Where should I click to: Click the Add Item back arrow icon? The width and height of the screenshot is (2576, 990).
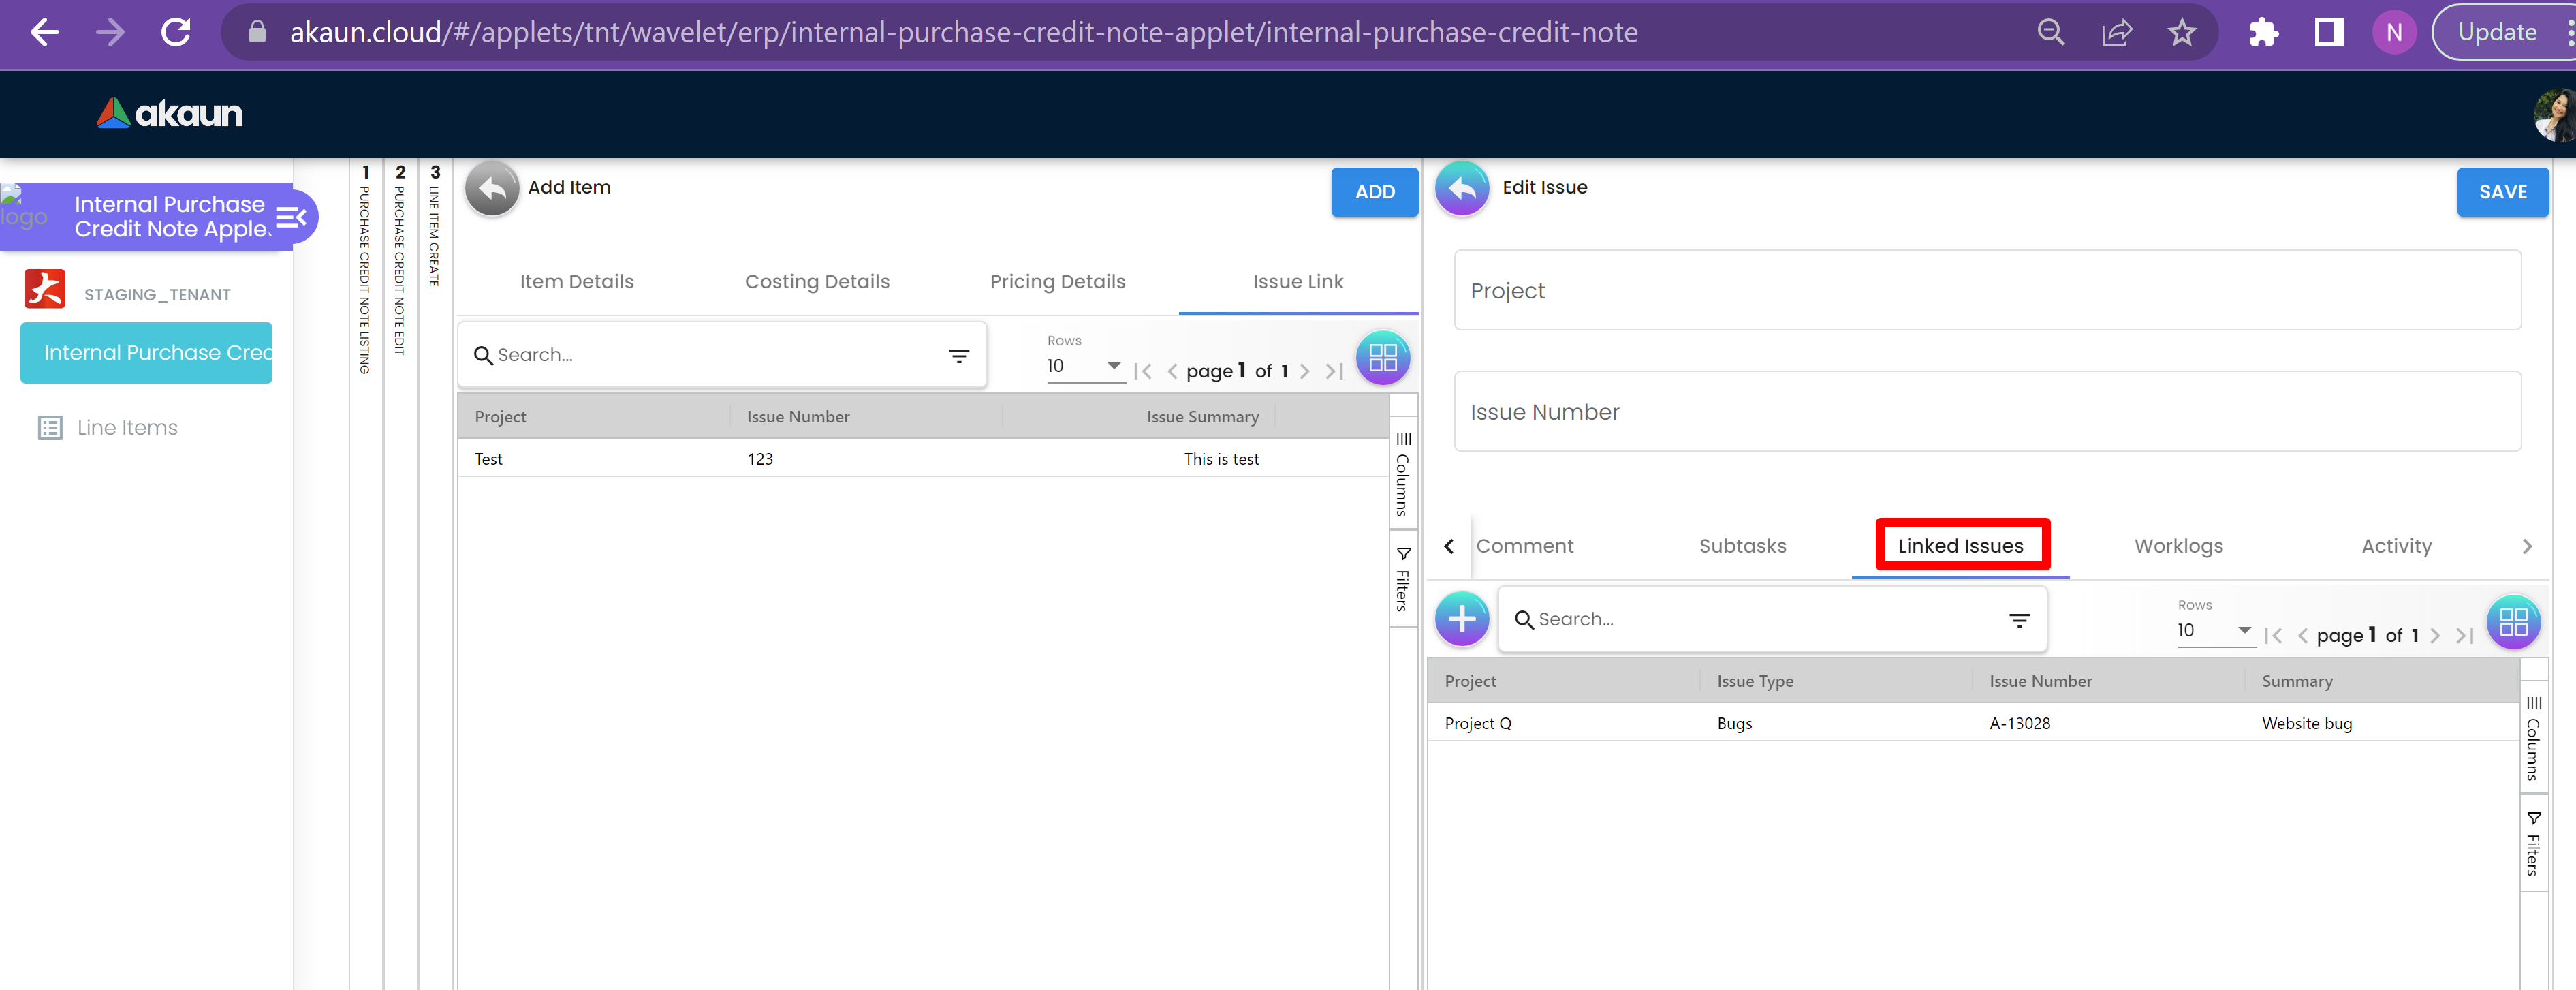click(x=492, y=188)
